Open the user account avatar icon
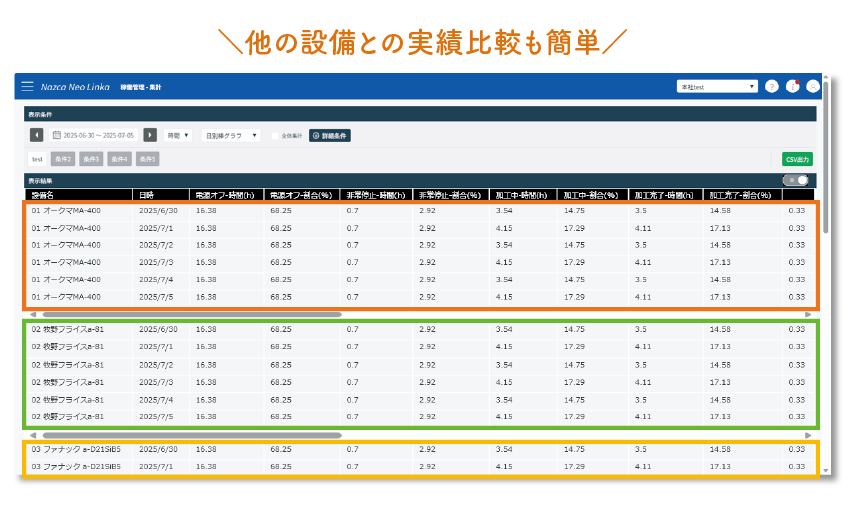The image size is (855, 511). pos(812,86)
